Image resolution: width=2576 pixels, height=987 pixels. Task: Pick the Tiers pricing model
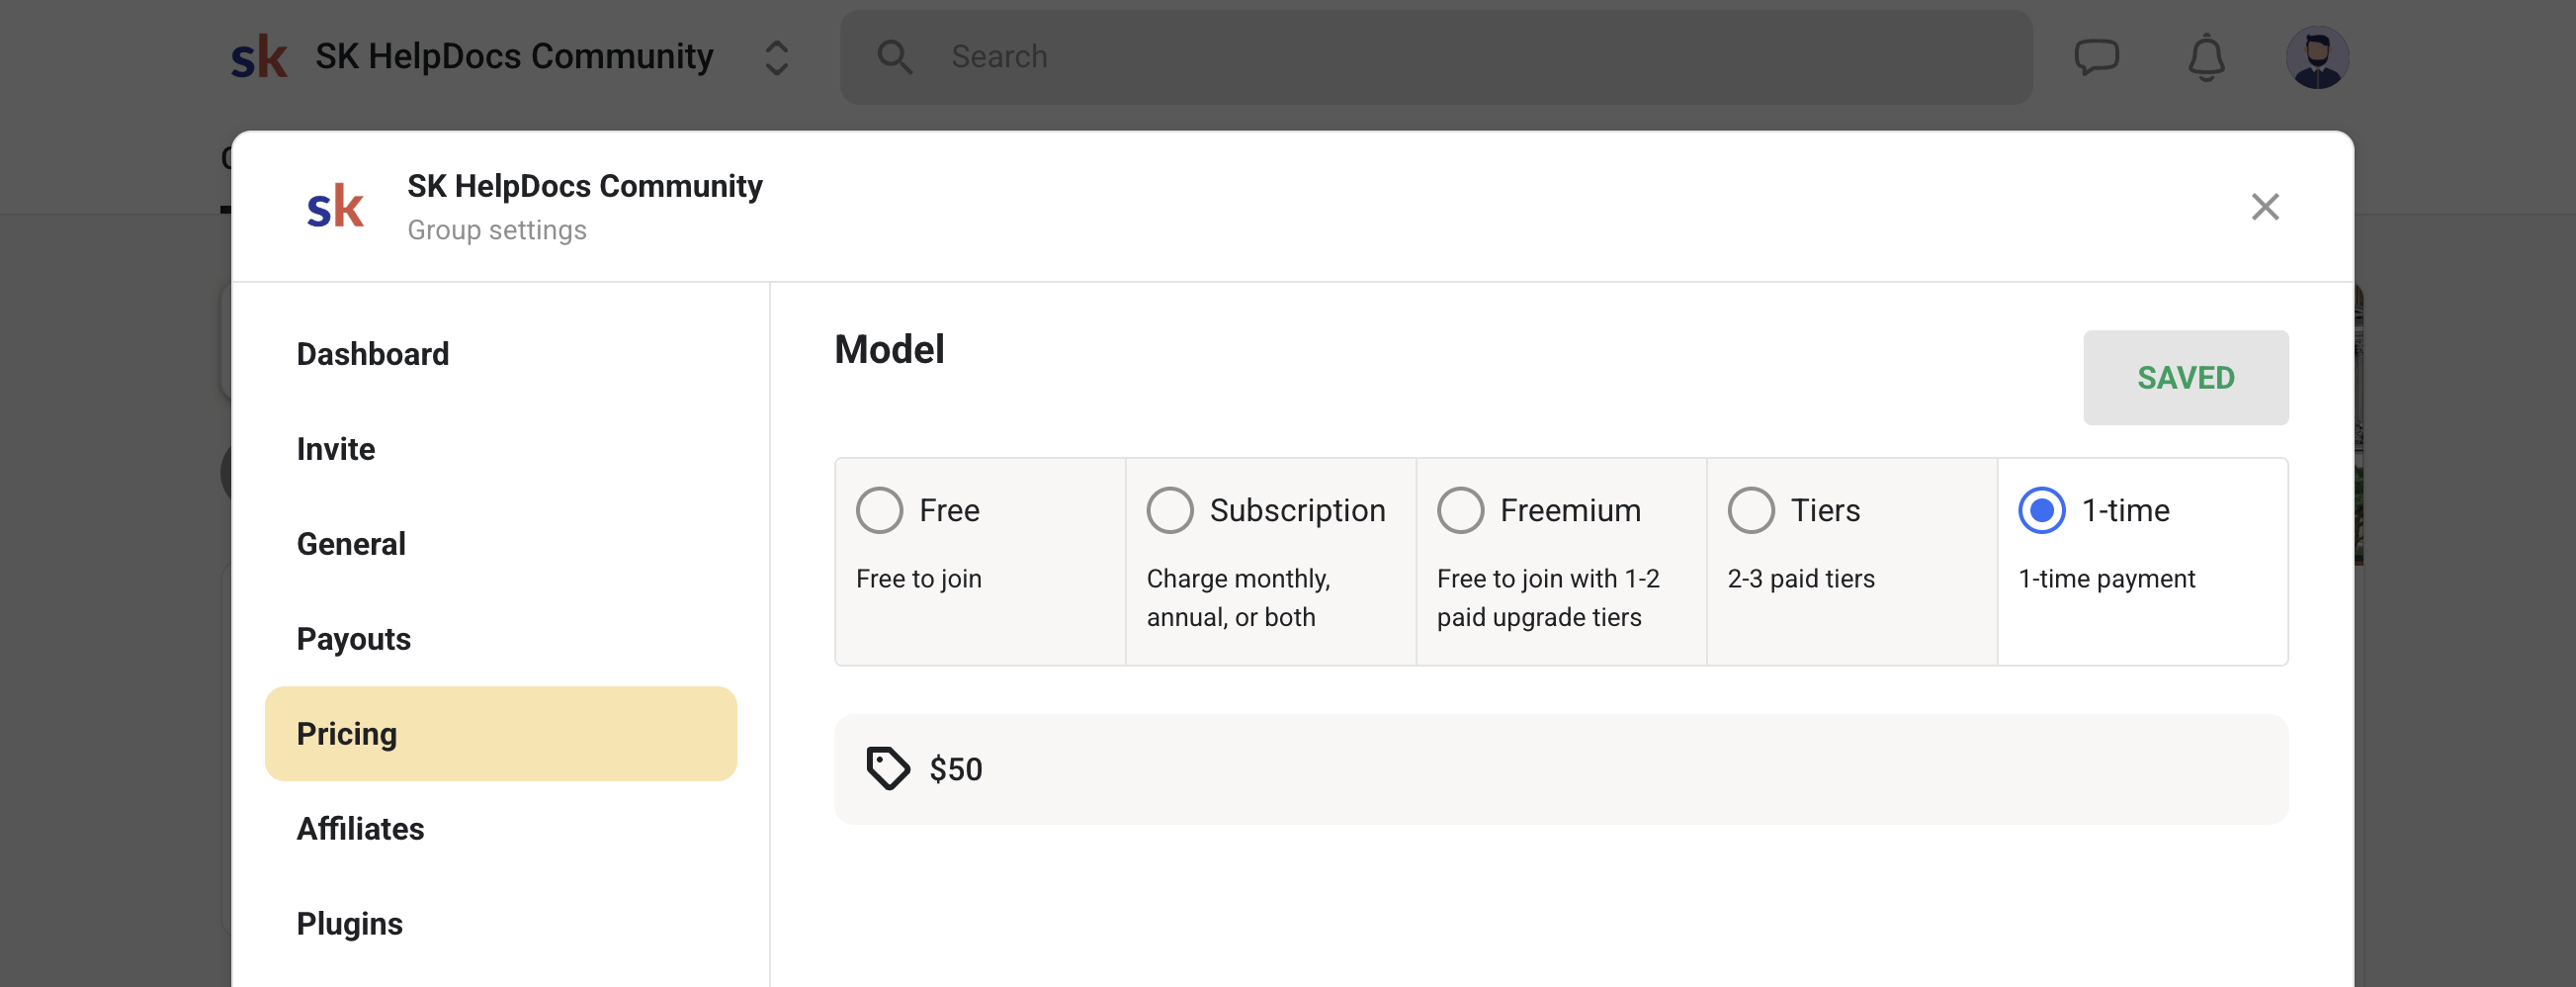point(1750,510)
